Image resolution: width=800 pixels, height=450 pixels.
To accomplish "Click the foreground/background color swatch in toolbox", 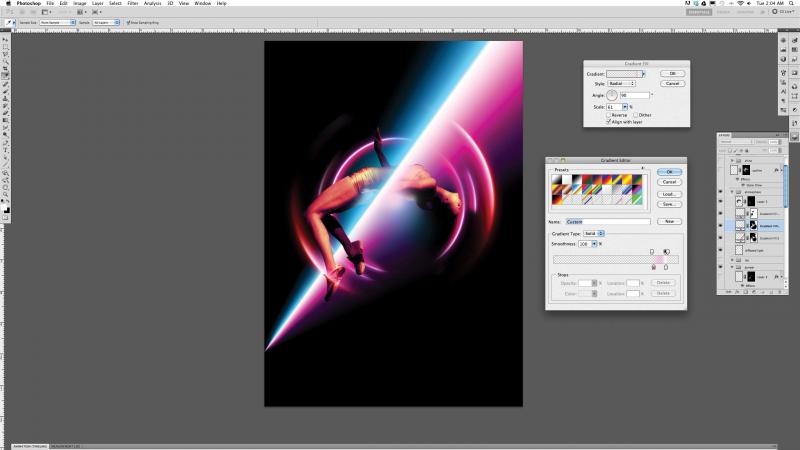I will (x=5, y=209).
